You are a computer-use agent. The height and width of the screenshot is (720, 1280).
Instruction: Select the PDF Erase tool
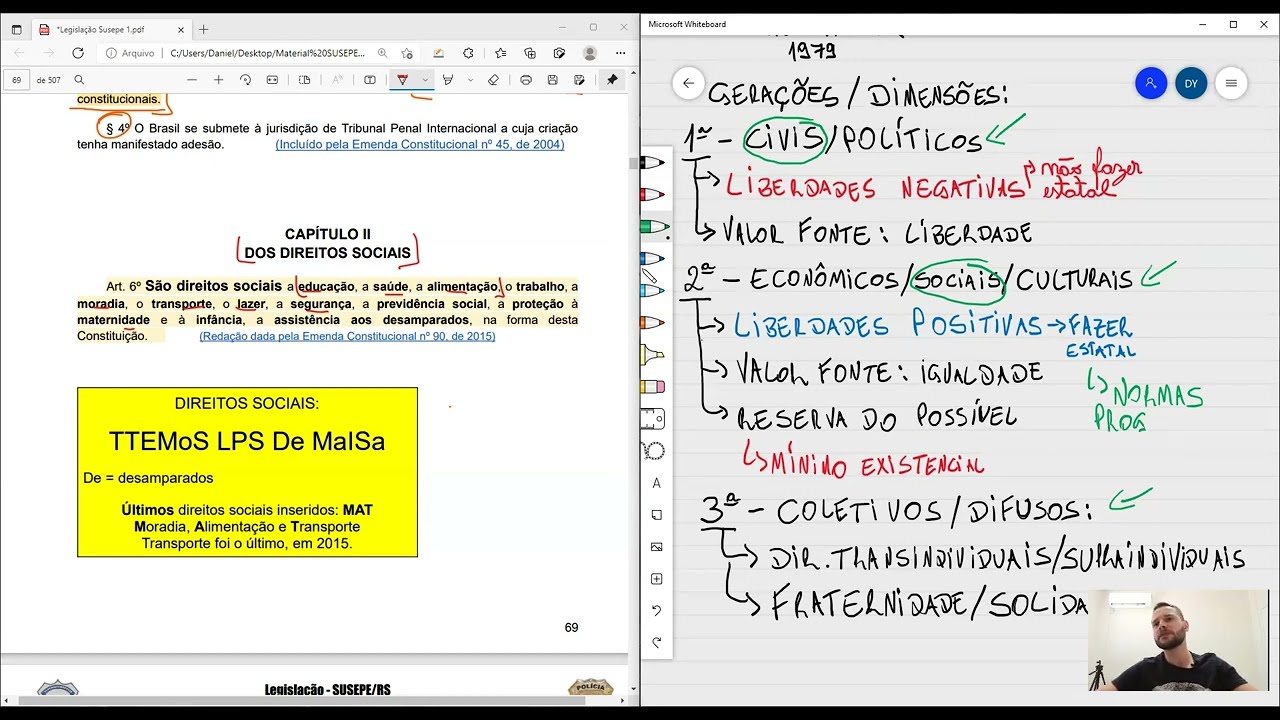493,80
